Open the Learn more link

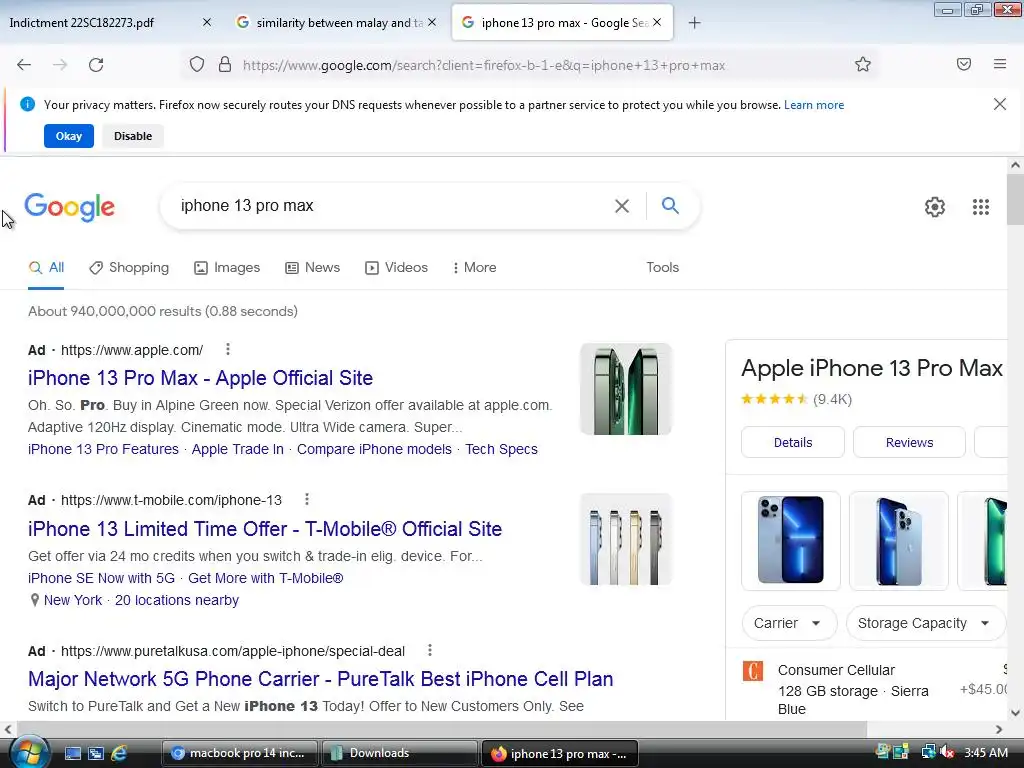[x=814, y=105]
